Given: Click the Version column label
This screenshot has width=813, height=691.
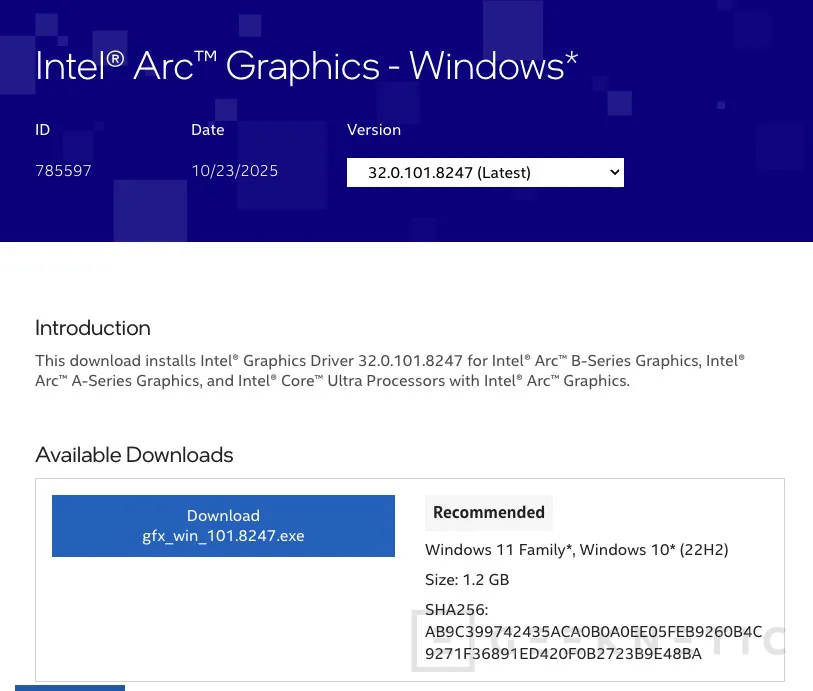Looking at the screenshot, I should [x=374, y=129].
